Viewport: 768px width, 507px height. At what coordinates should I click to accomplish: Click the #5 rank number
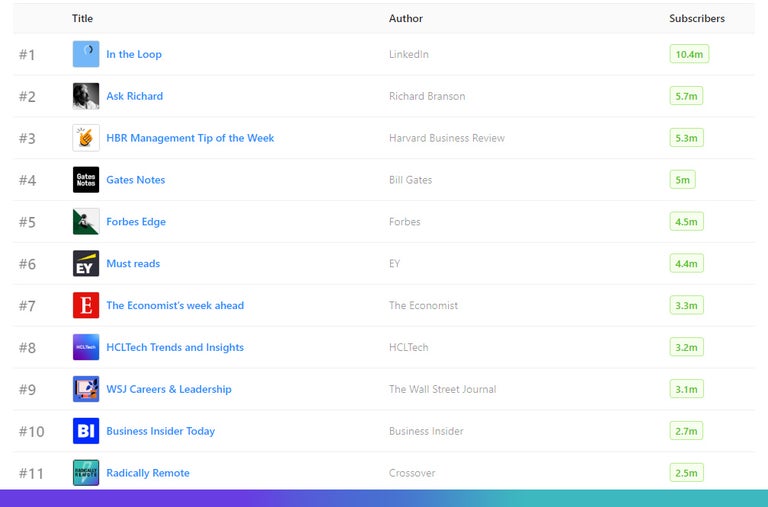(27, 222)
